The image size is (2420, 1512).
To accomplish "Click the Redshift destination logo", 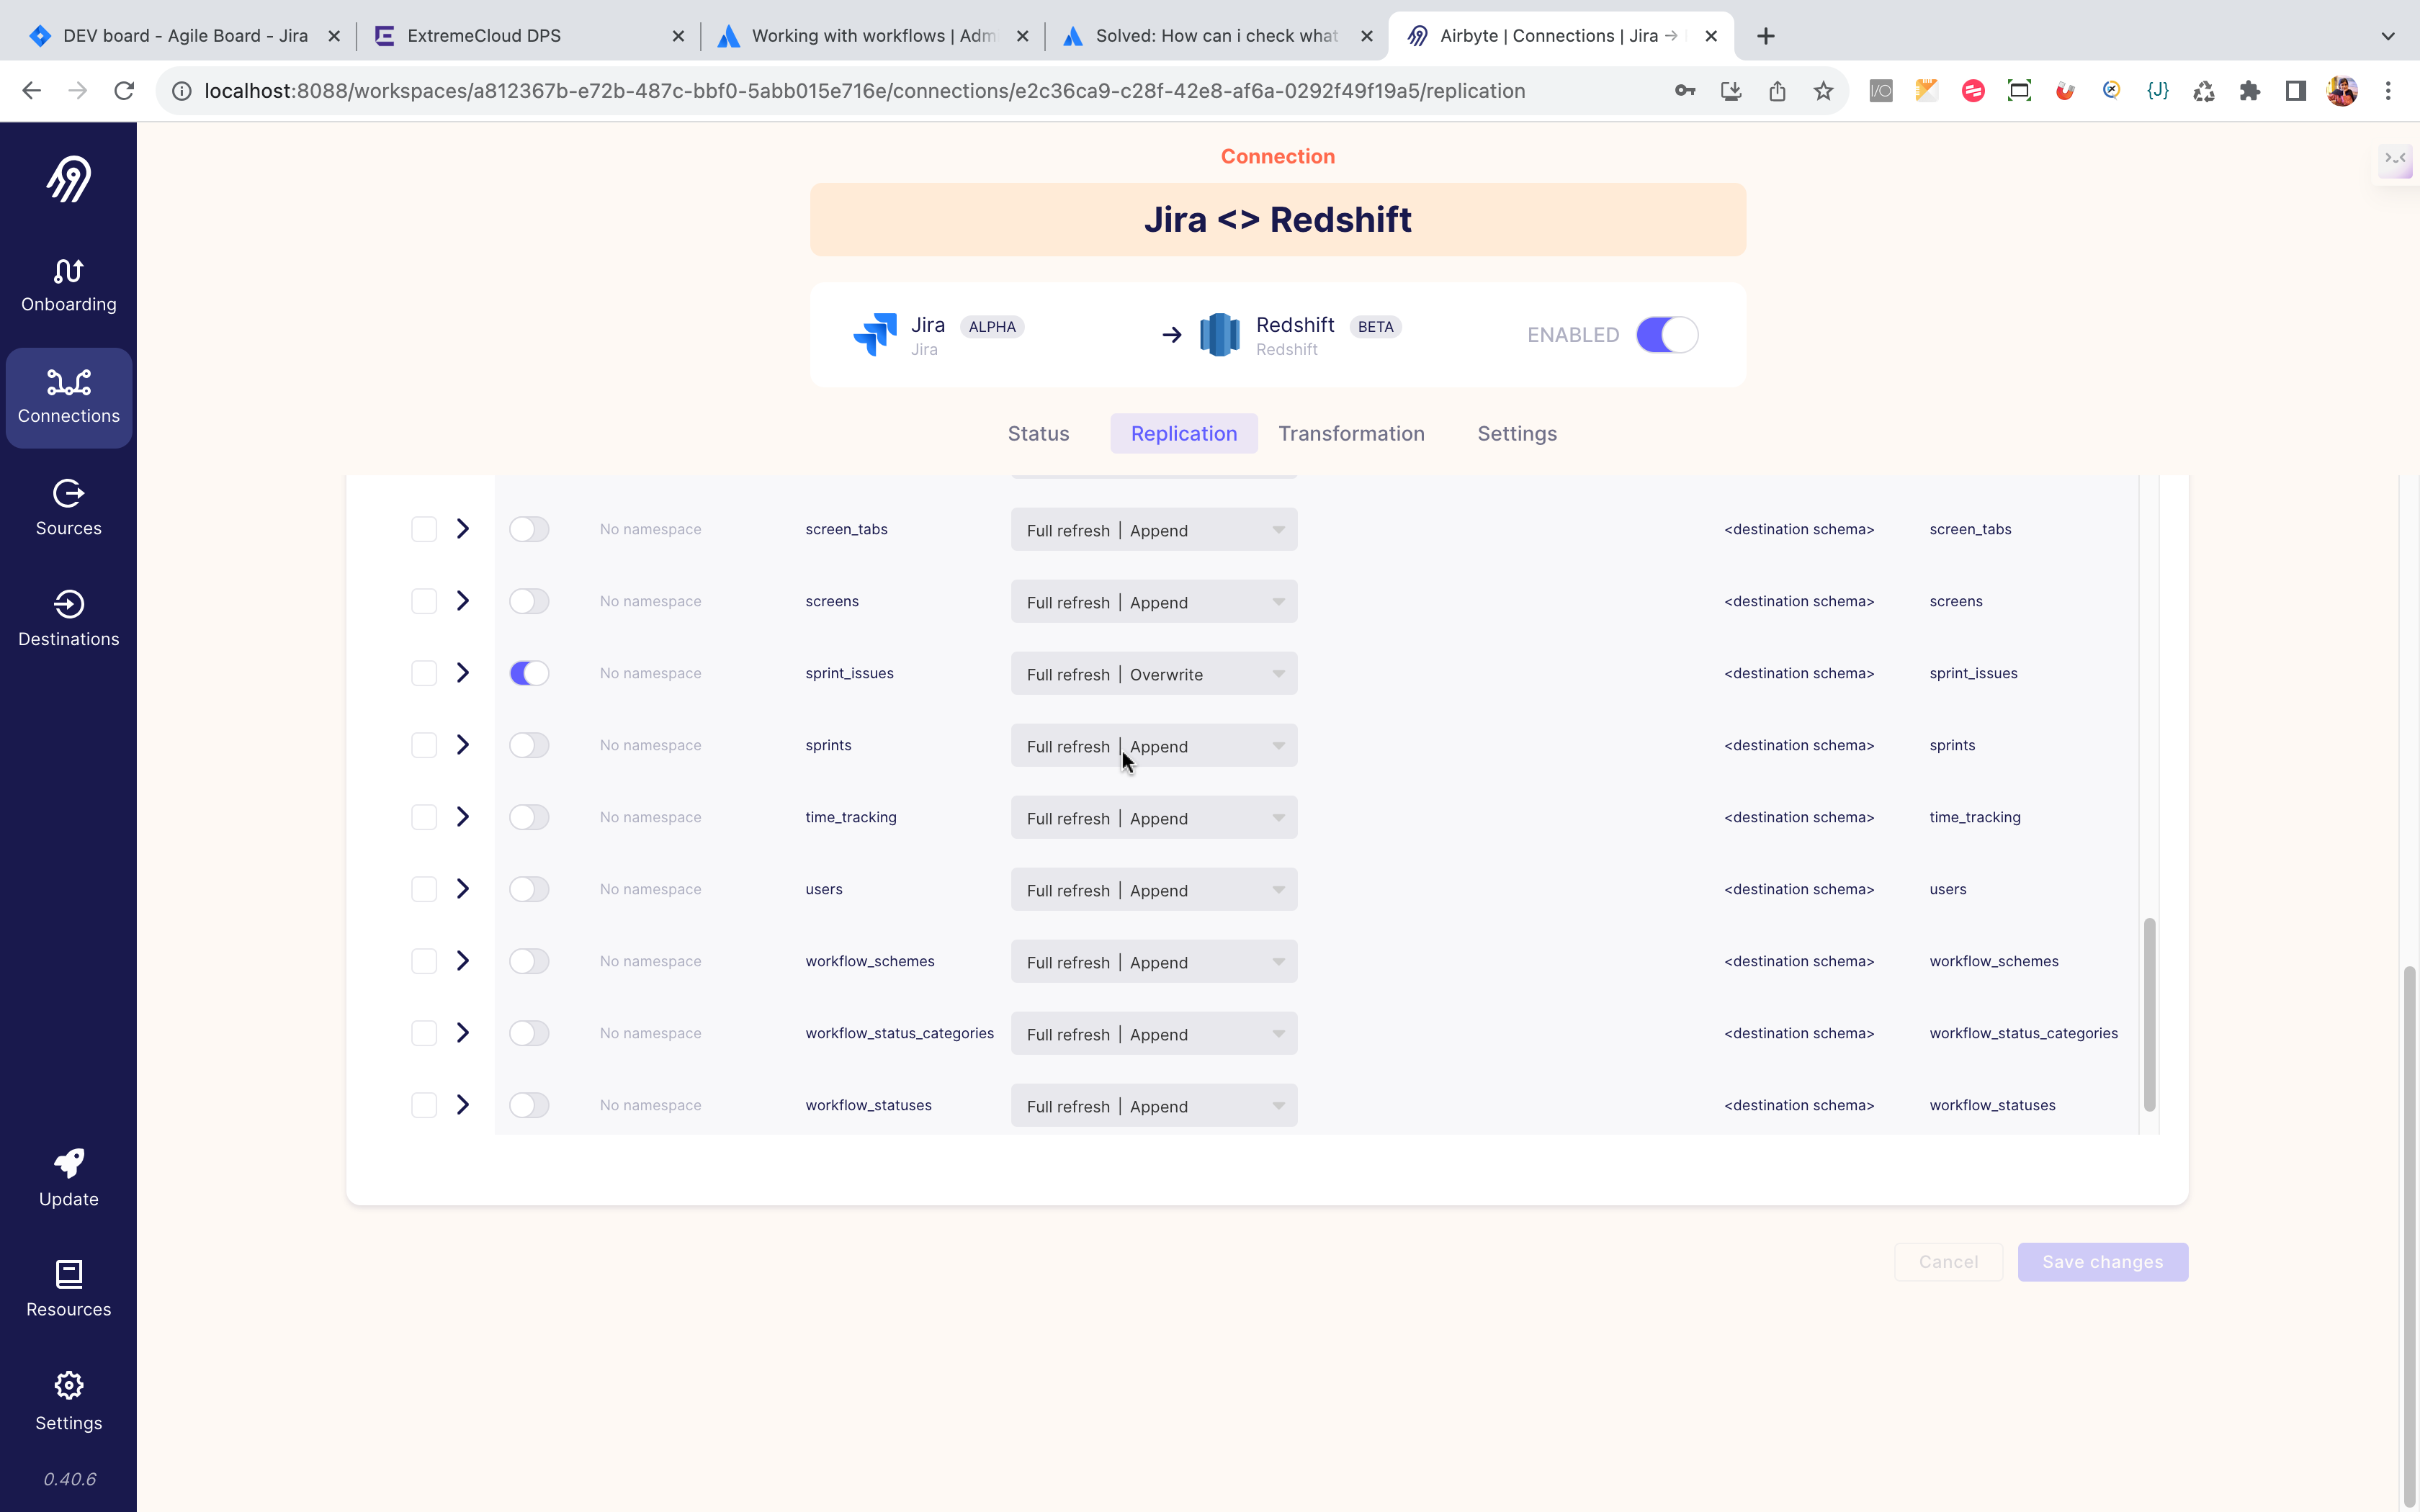I will [1220, 335].
